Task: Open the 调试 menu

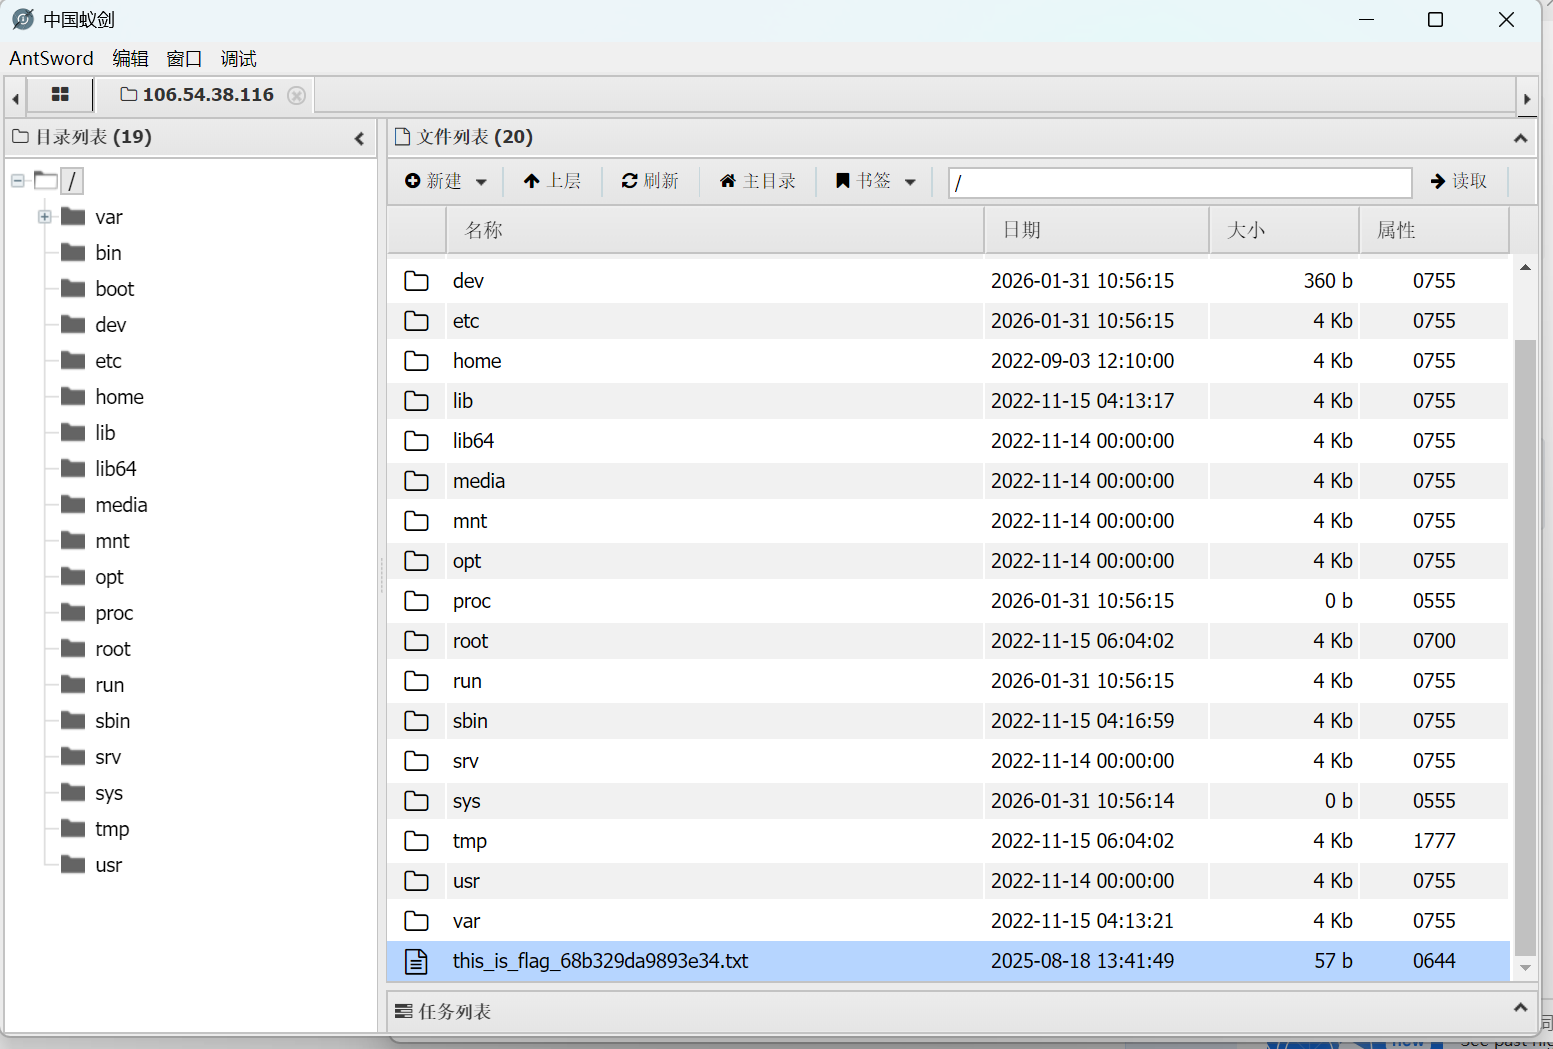Action: point(238,58)
